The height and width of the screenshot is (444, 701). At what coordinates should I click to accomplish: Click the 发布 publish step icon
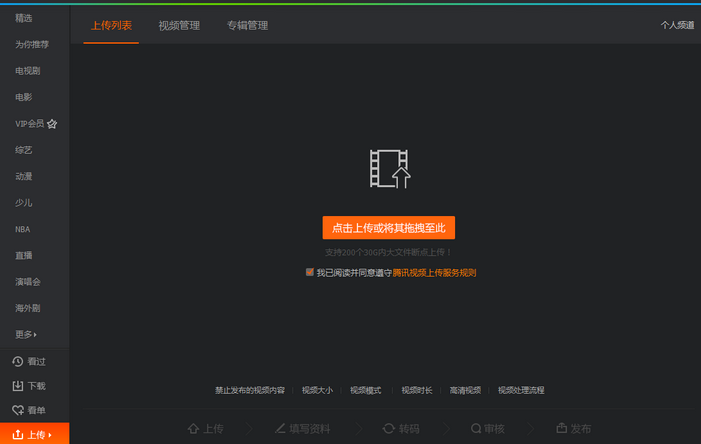tap(561, 428)
